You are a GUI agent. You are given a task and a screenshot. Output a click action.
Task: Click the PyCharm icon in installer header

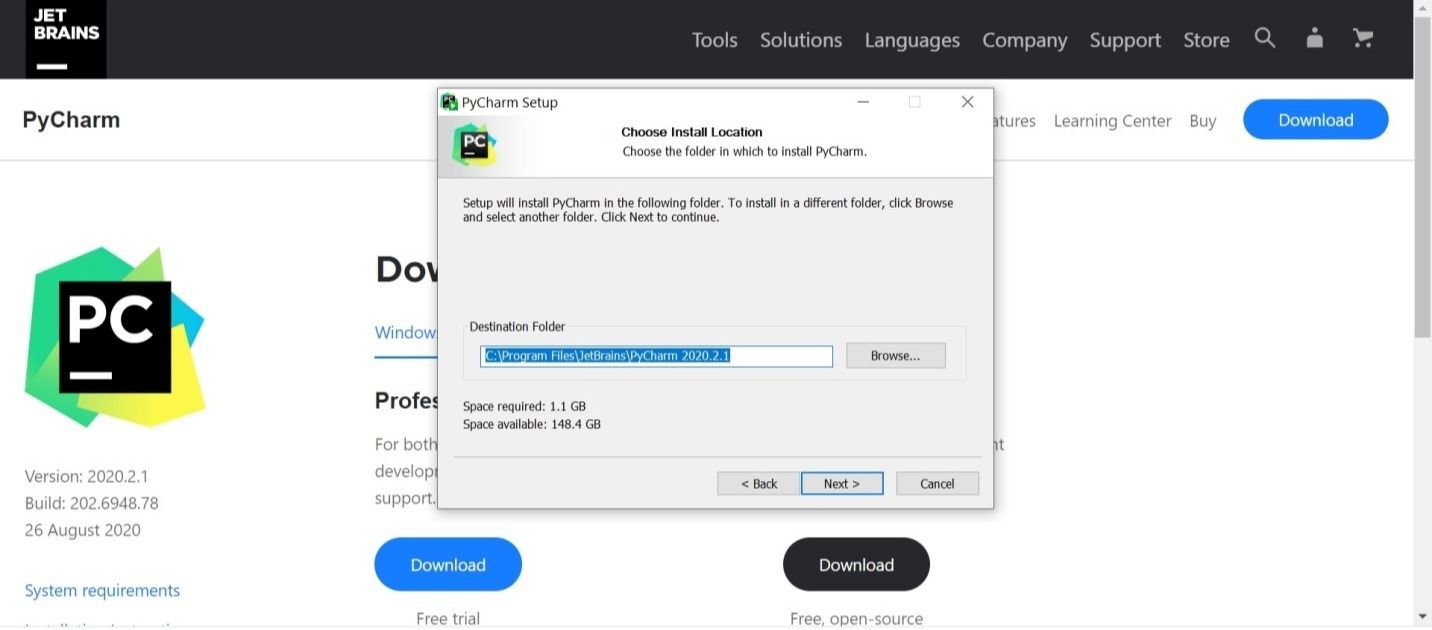point(474,145)
